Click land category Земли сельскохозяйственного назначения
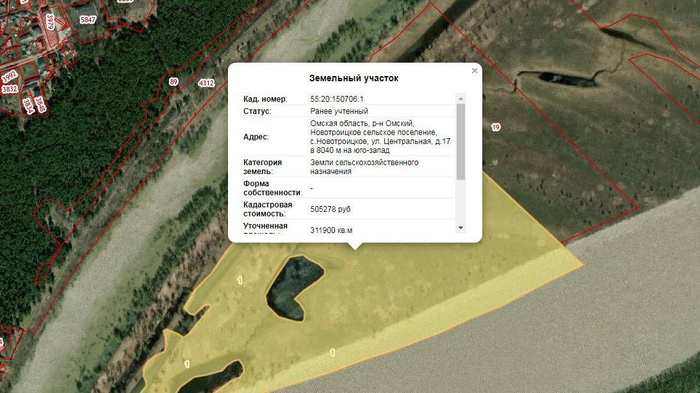This screenshot has width=700, height=393. point(364,167)
